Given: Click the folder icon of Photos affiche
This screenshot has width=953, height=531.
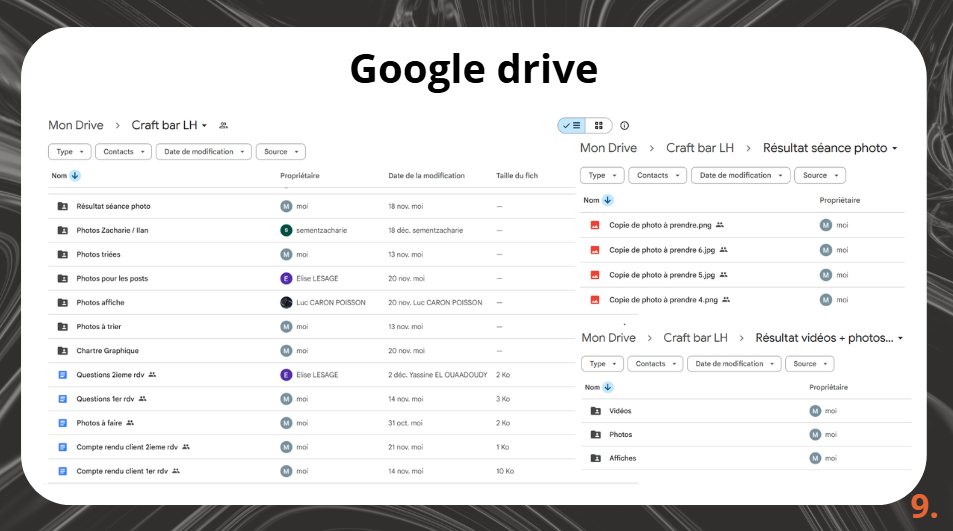Looking at the screenshot, I should coord(62,303).
